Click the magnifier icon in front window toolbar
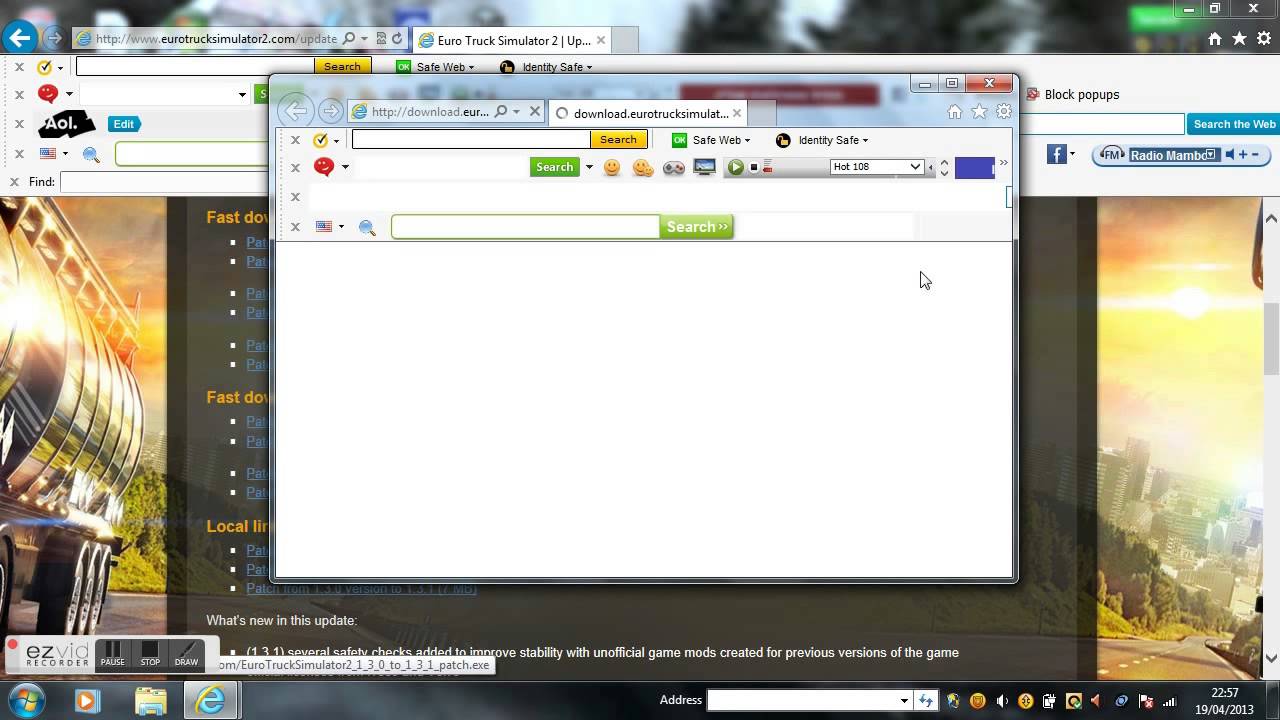Viewport: 1280px width, 720px height. tap(367, 228)
